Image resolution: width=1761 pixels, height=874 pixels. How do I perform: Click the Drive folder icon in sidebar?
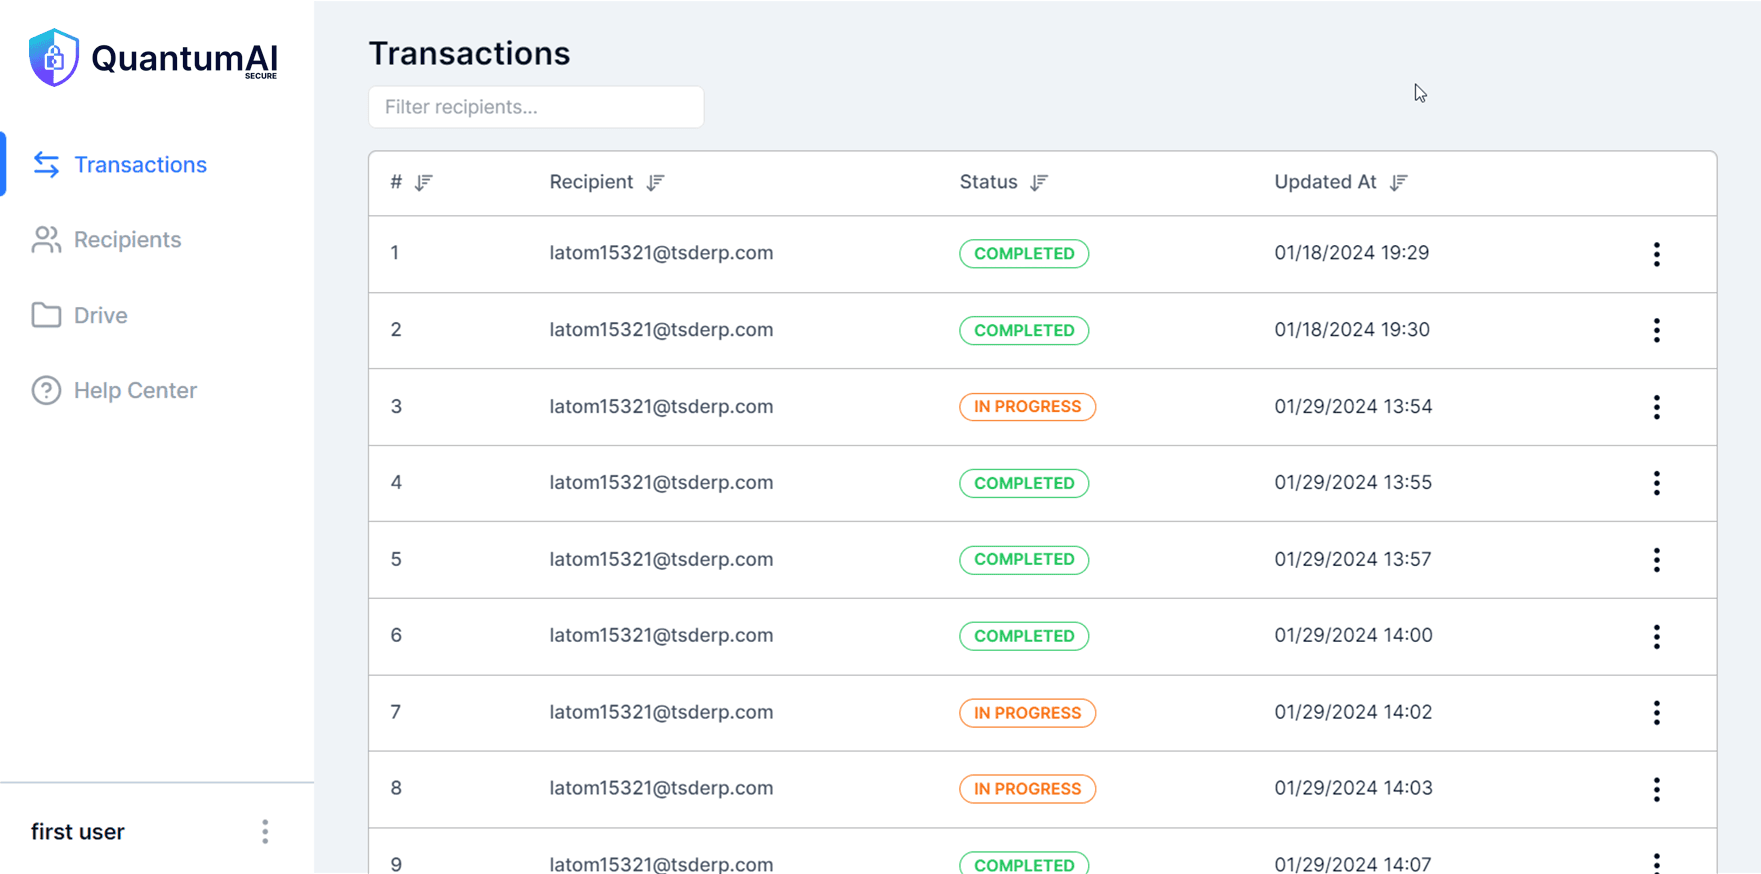46,315
